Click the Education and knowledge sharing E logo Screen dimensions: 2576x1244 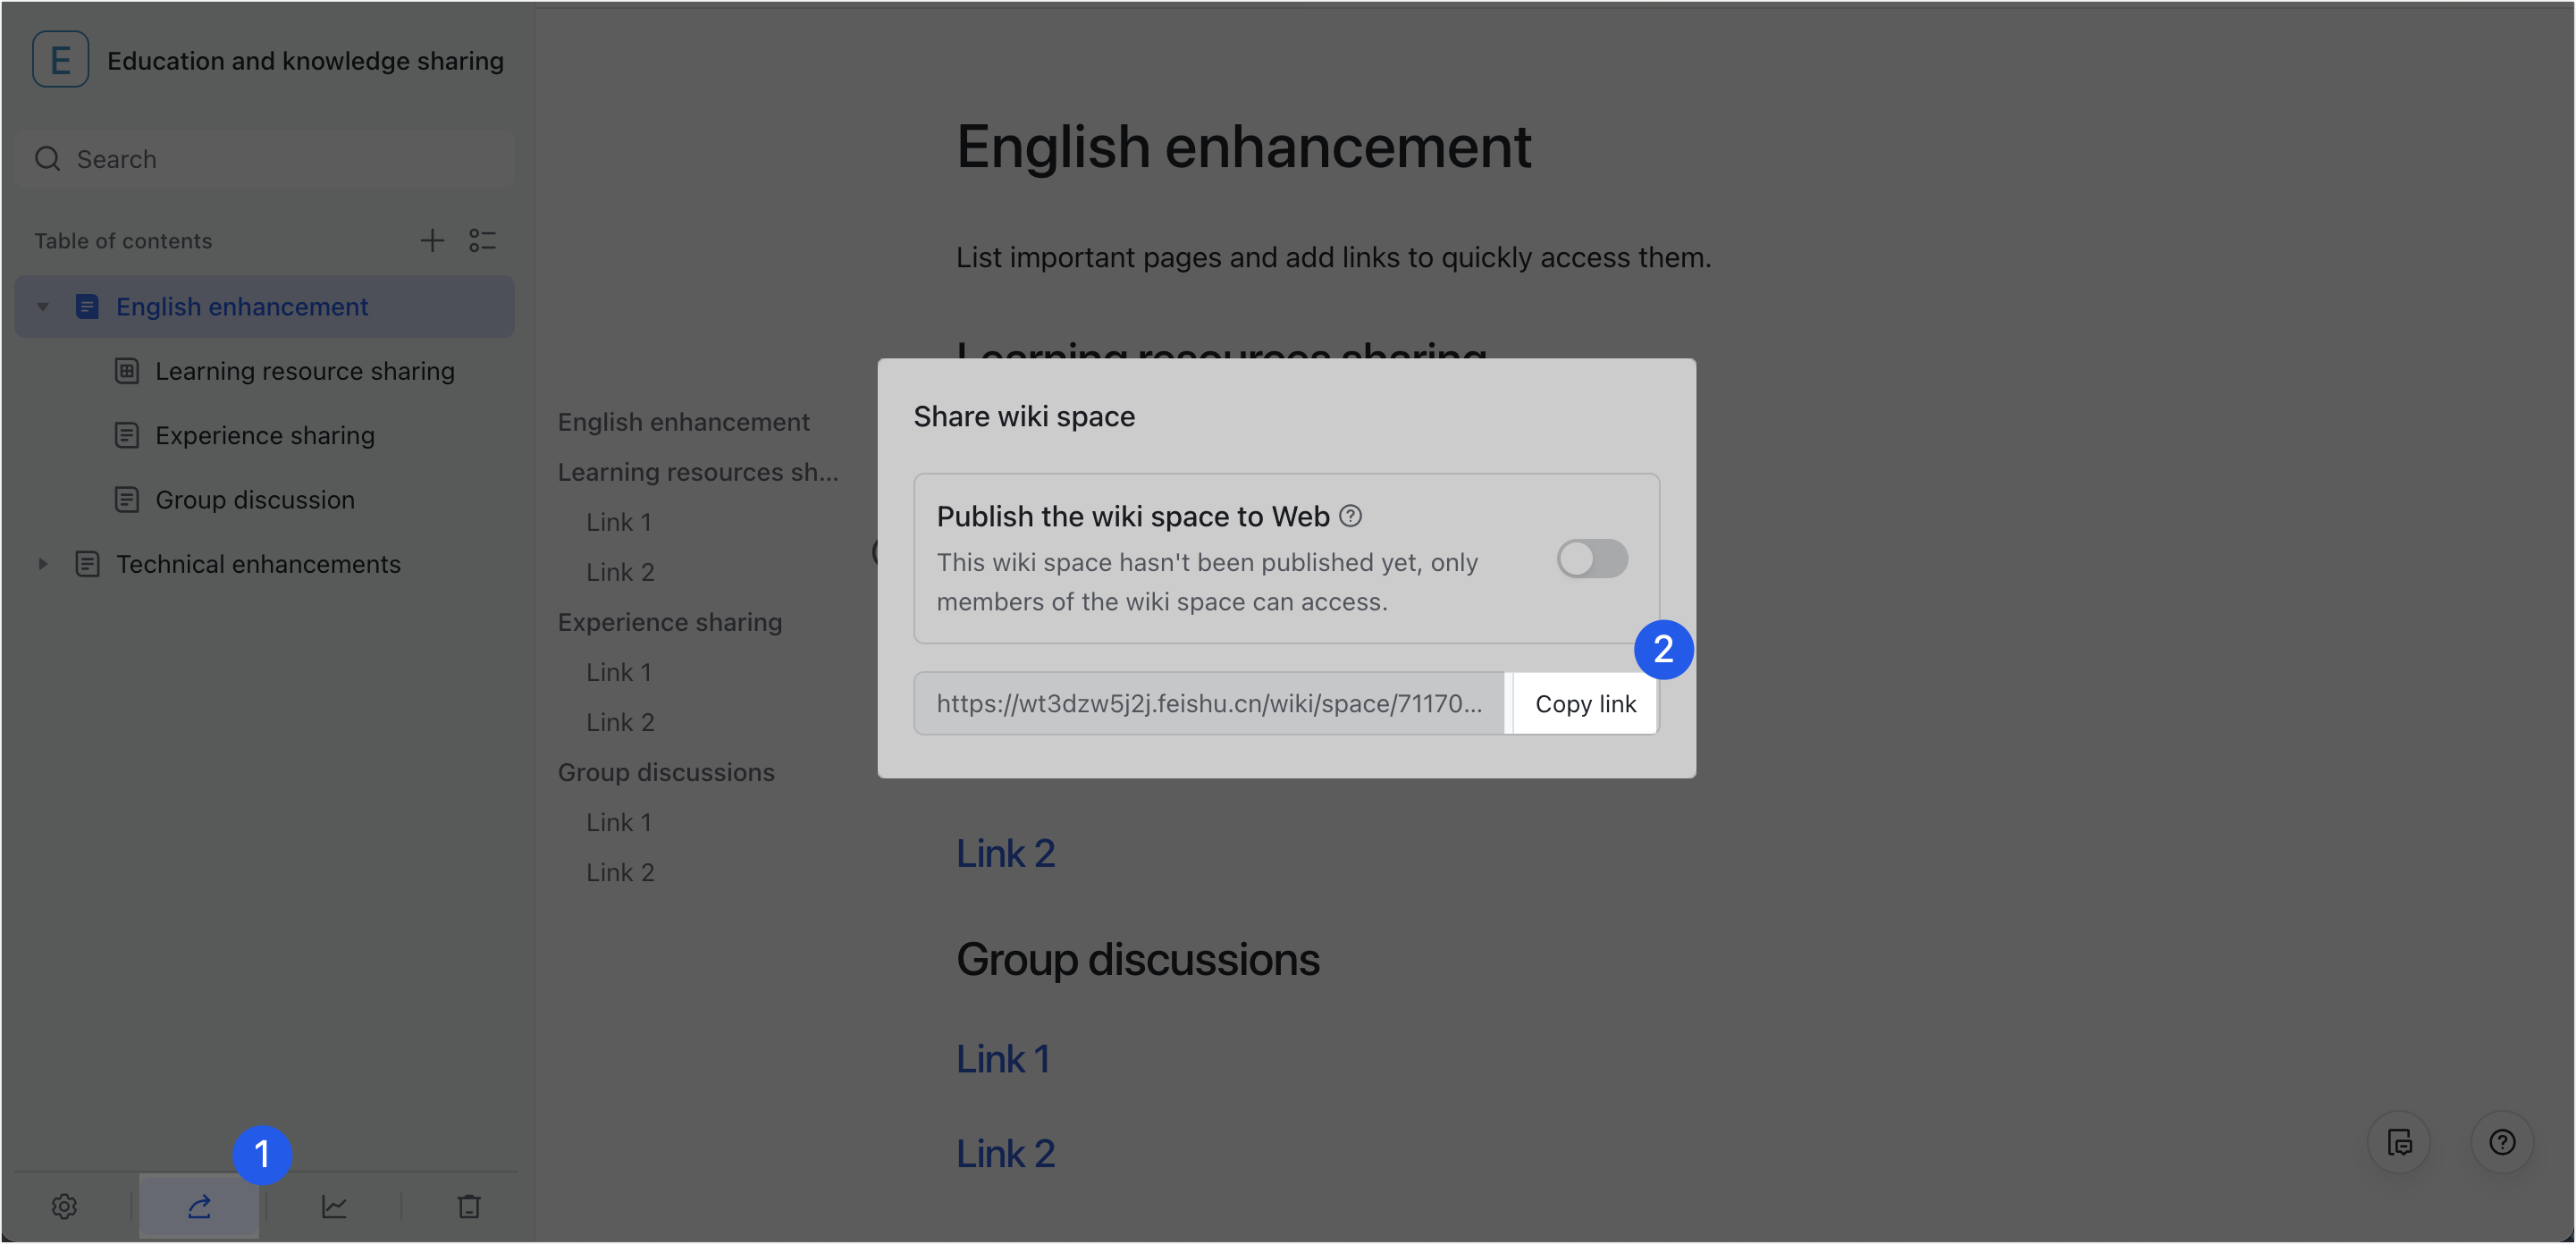60,60
